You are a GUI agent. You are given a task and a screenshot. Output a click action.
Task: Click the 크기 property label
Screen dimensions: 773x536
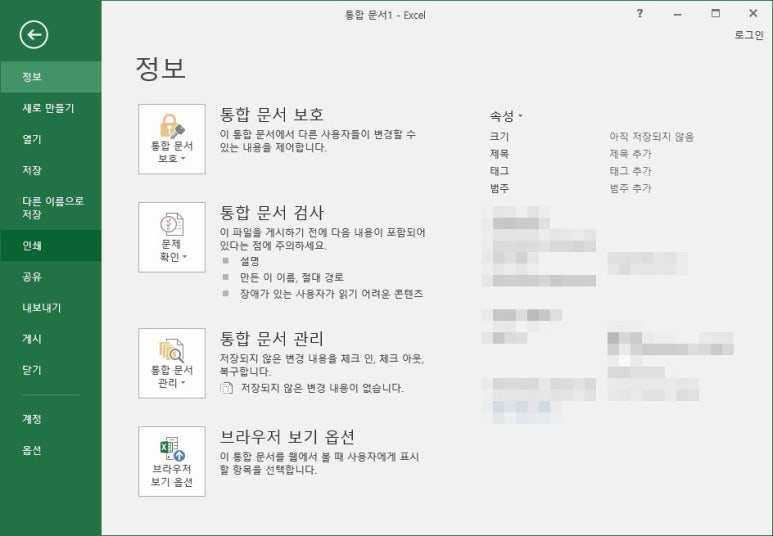click(x=499, y=137)
